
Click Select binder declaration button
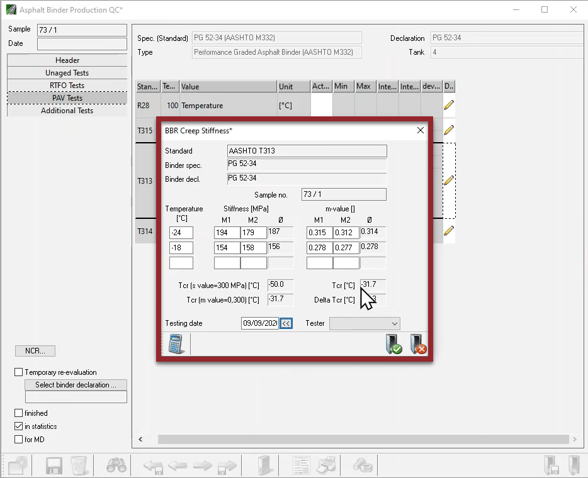click(x=76, y=385)
